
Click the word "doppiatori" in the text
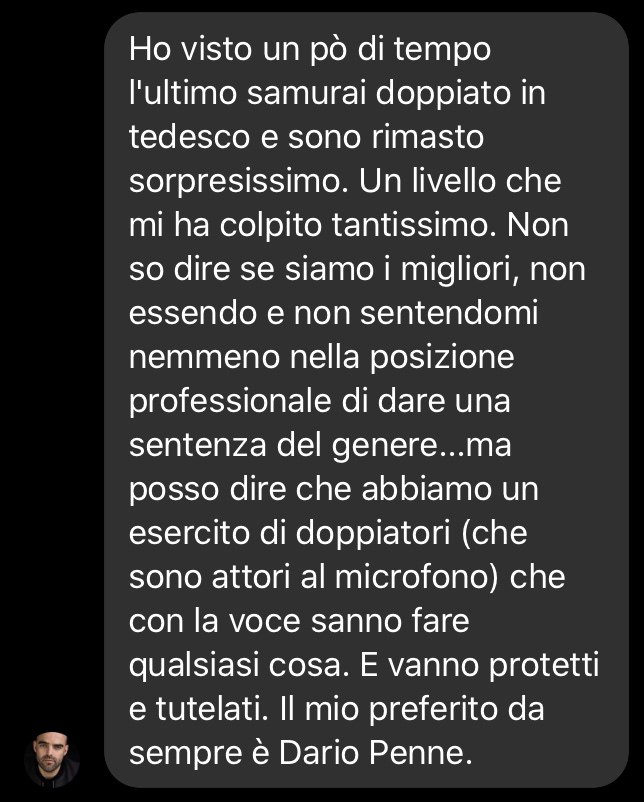pyautogui.click(x=372, y=534)
